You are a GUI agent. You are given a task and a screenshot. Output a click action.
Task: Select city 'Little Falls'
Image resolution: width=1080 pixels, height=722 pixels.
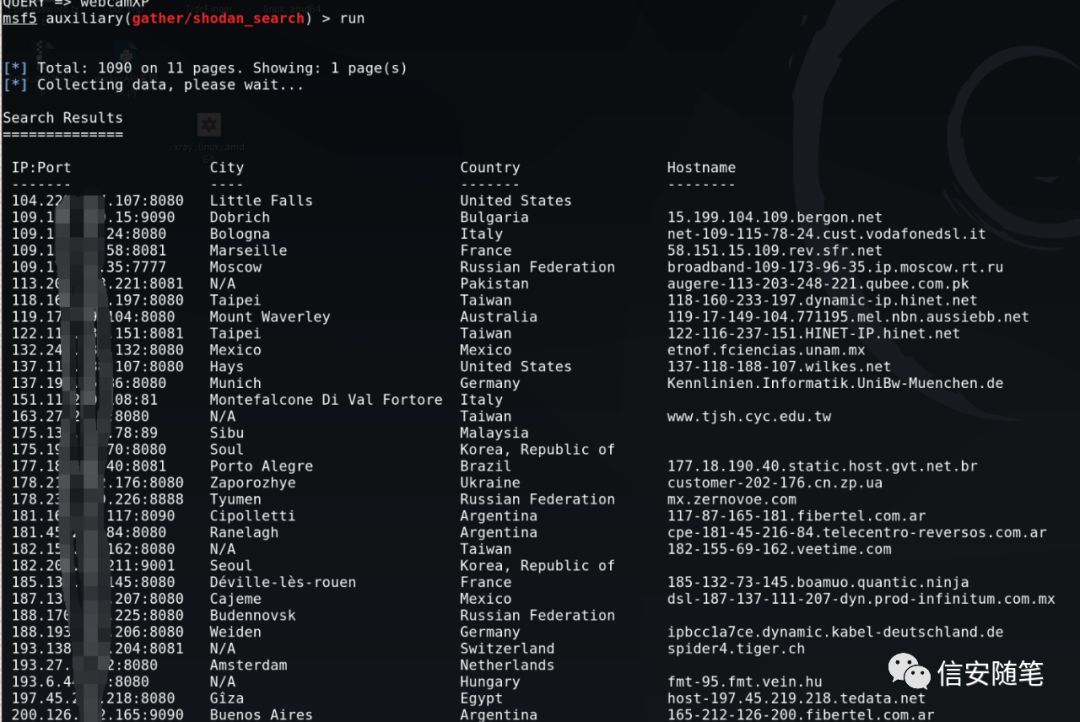click(x=261, y=200)
